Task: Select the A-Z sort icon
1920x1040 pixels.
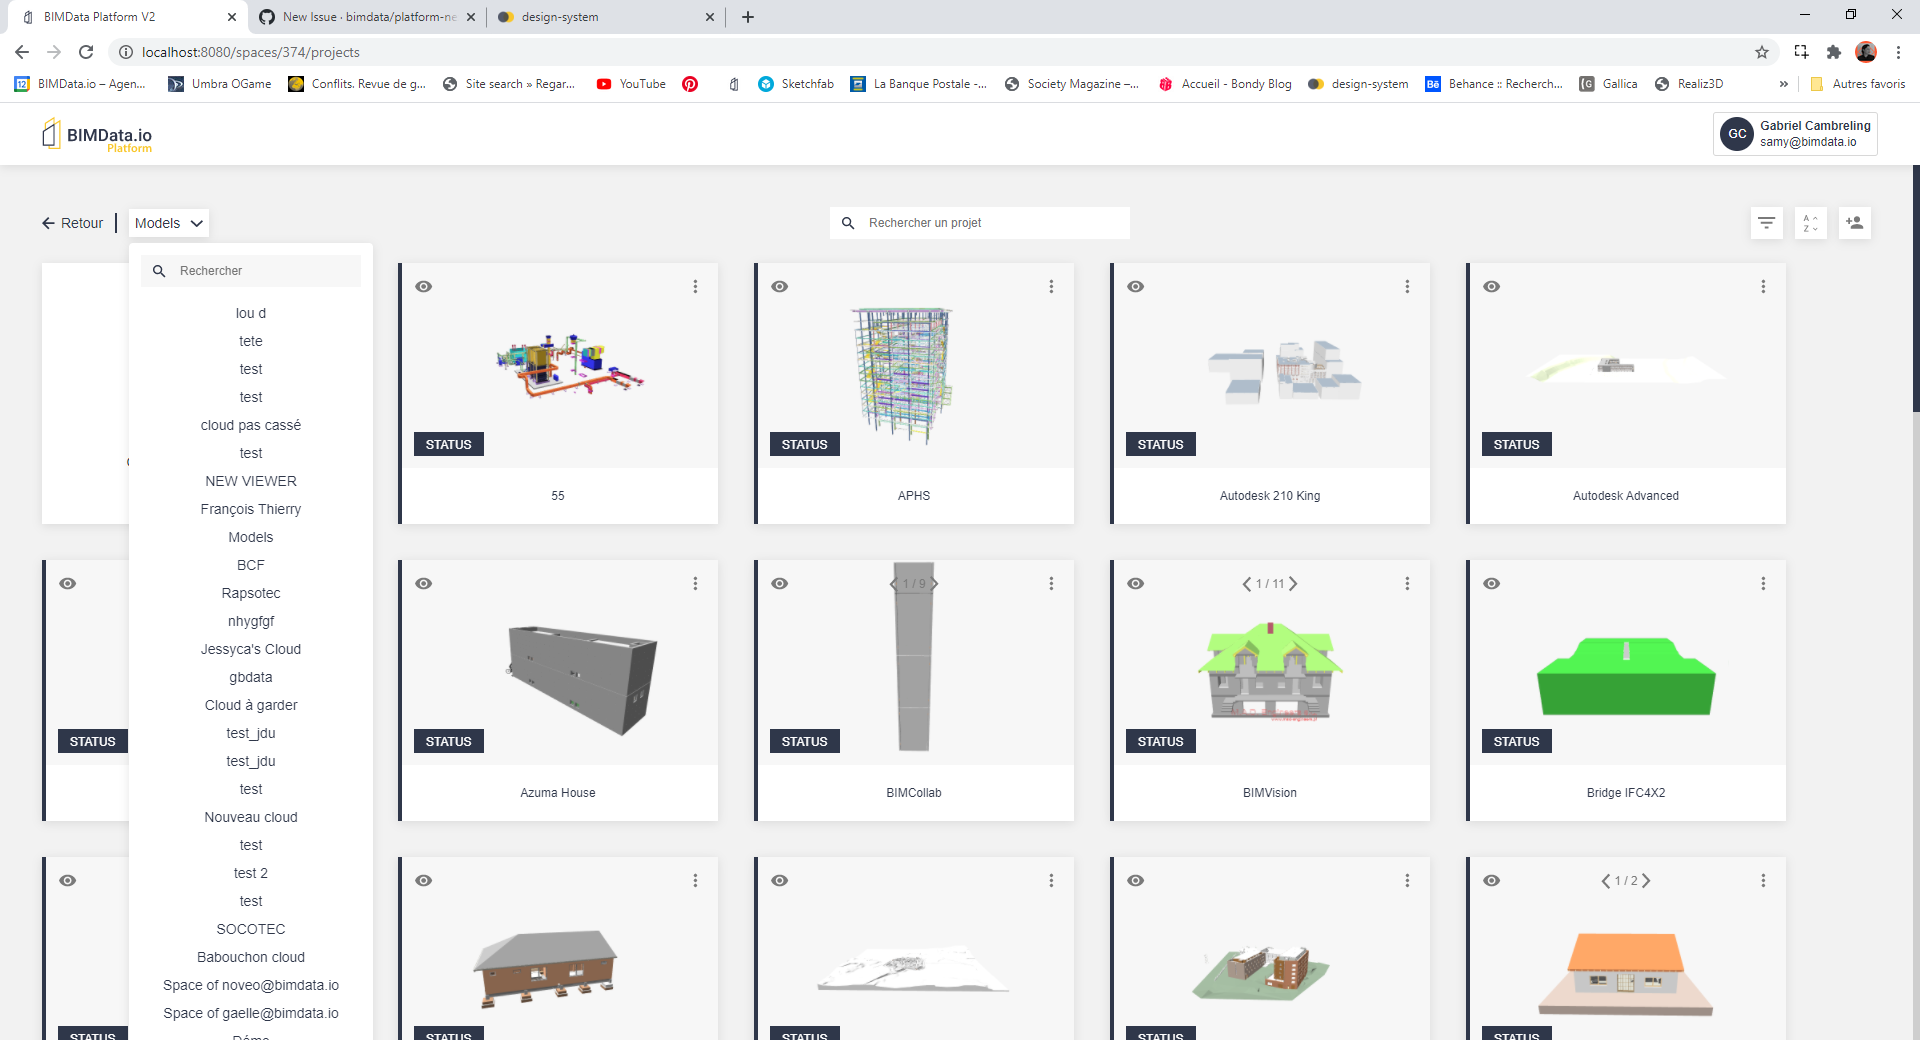Action: pos(1810,223)
